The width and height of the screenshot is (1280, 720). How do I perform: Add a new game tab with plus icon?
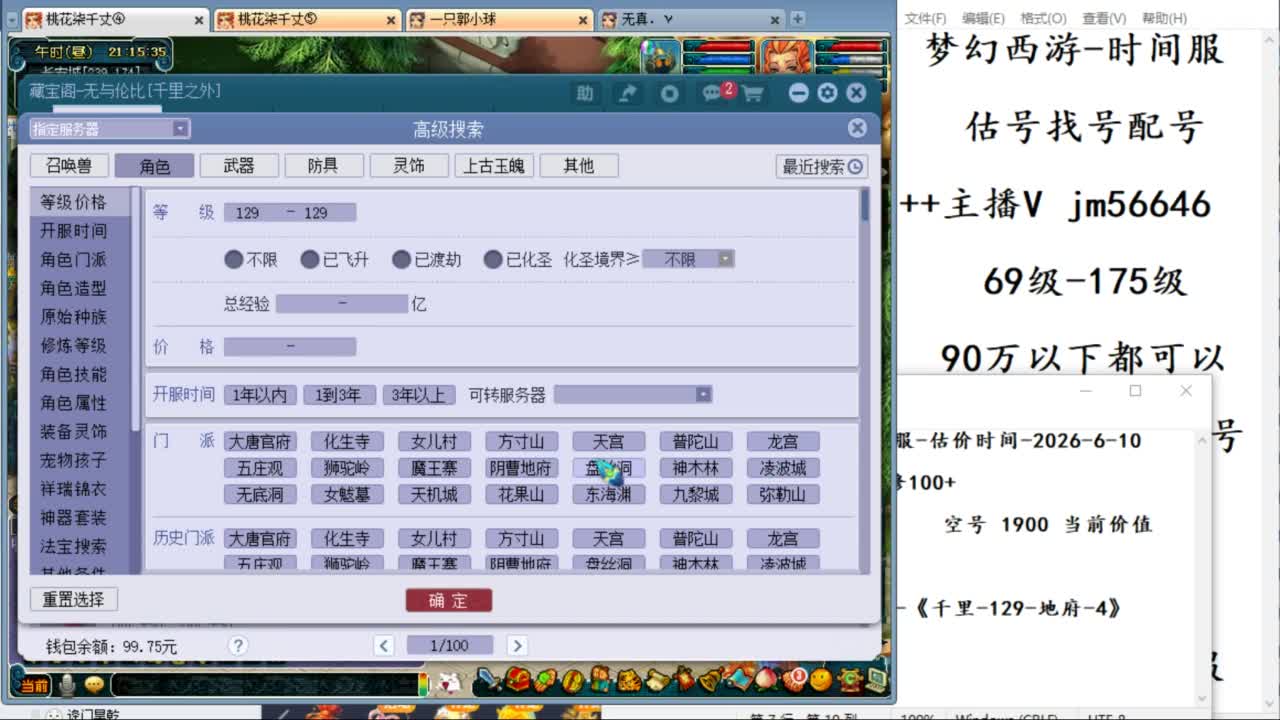[x=797, y=19]
